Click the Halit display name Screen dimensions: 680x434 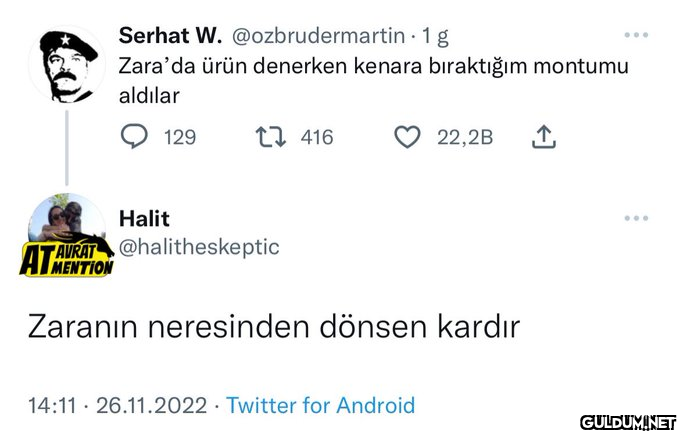[144, 218]
